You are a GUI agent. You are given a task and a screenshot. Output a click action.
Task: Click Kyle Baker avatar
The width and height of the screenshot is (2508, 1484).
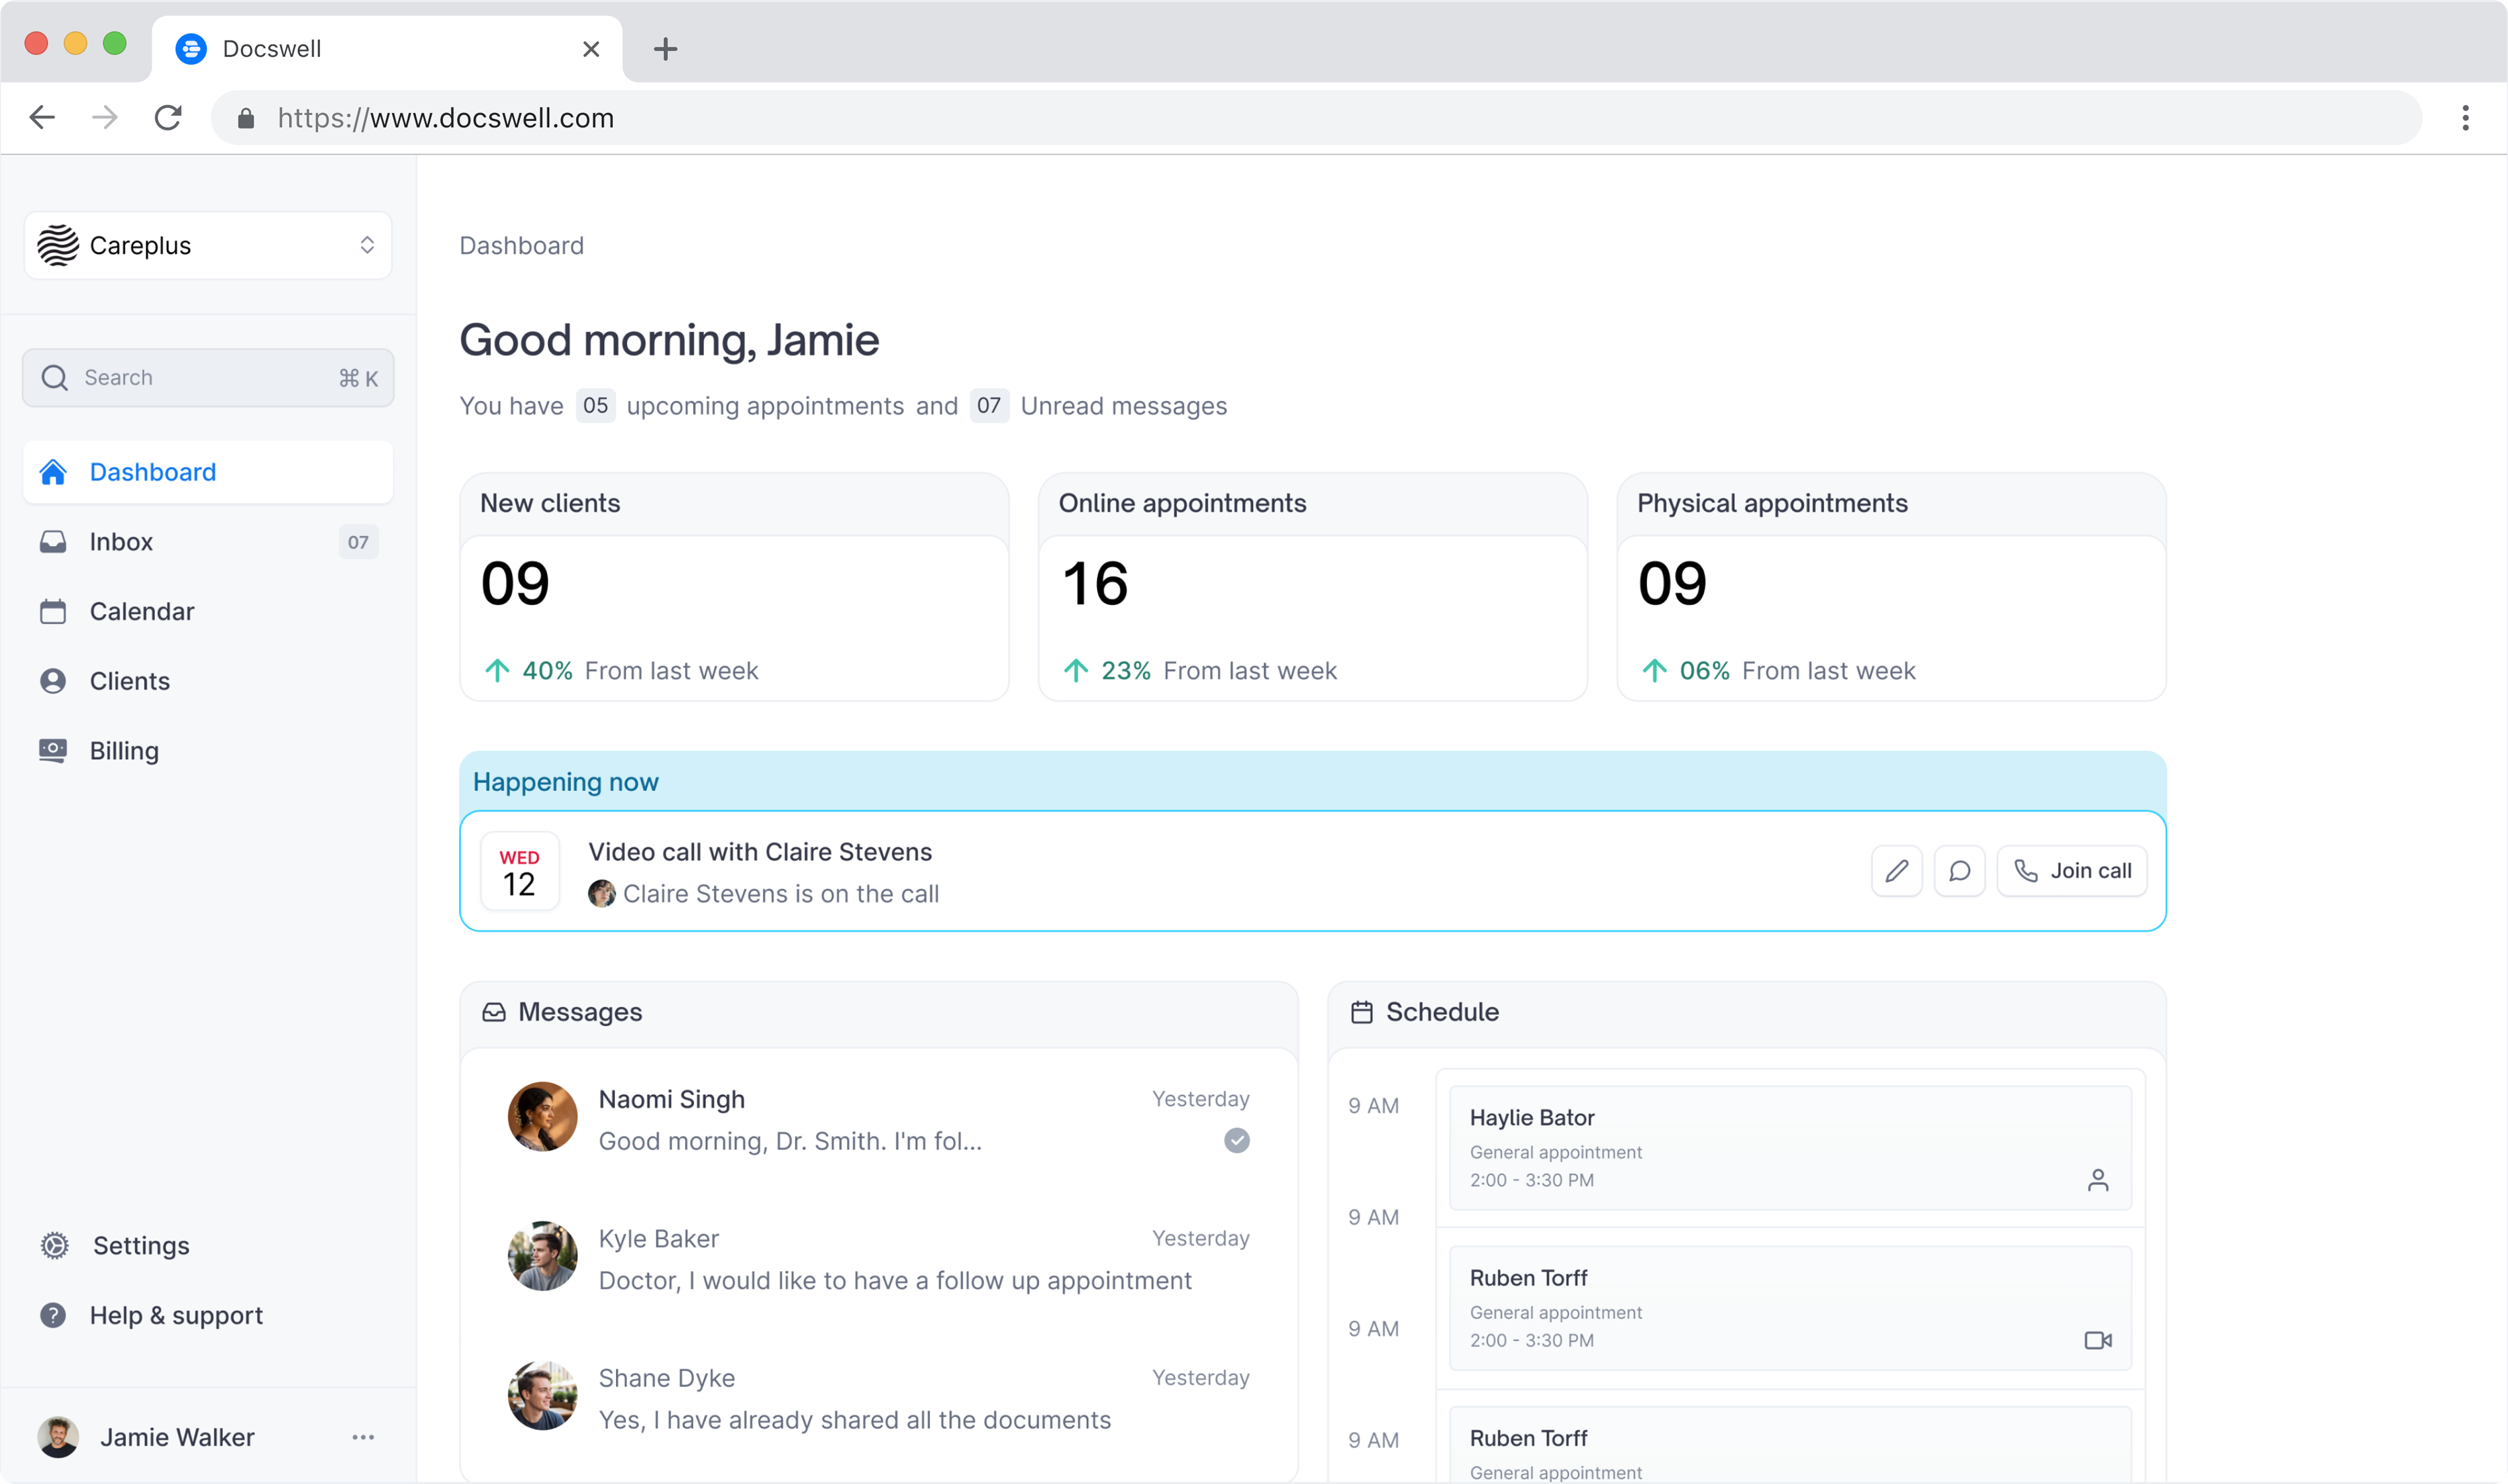click(542, 1256)
